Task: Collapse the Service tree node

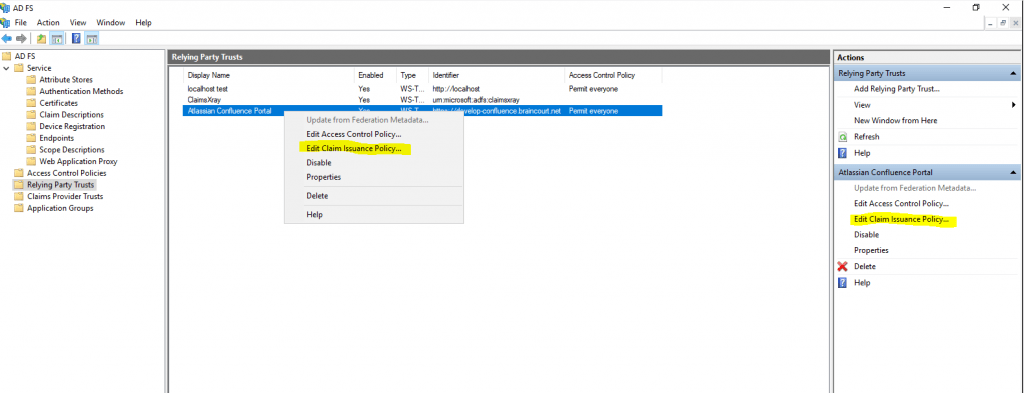Action: pos(7,68)
